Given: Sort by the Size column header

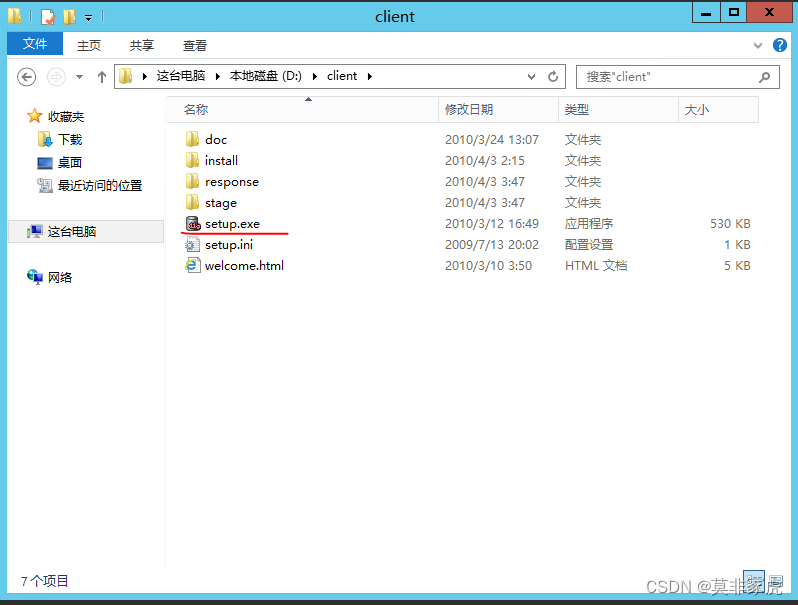Looking at the screenshot, I should [718, 109].
